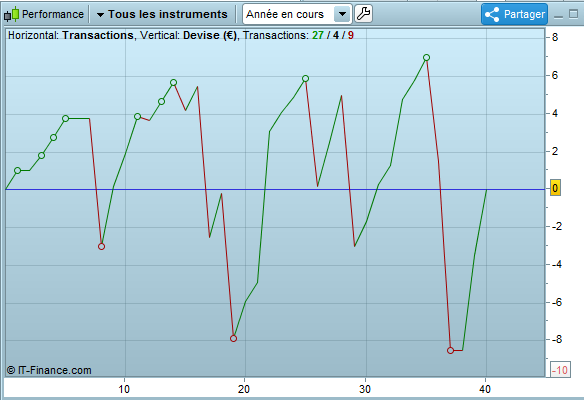
Task: Maximize the Performance panel
Action: (574, 14)
